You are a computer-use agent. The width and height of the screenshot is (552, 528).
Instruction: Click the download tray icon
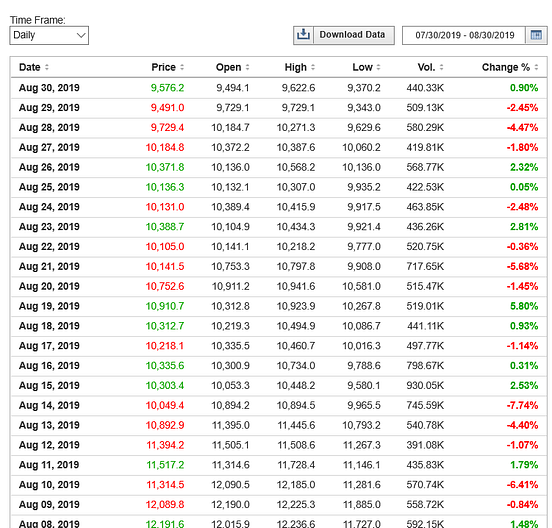[303, 35]
